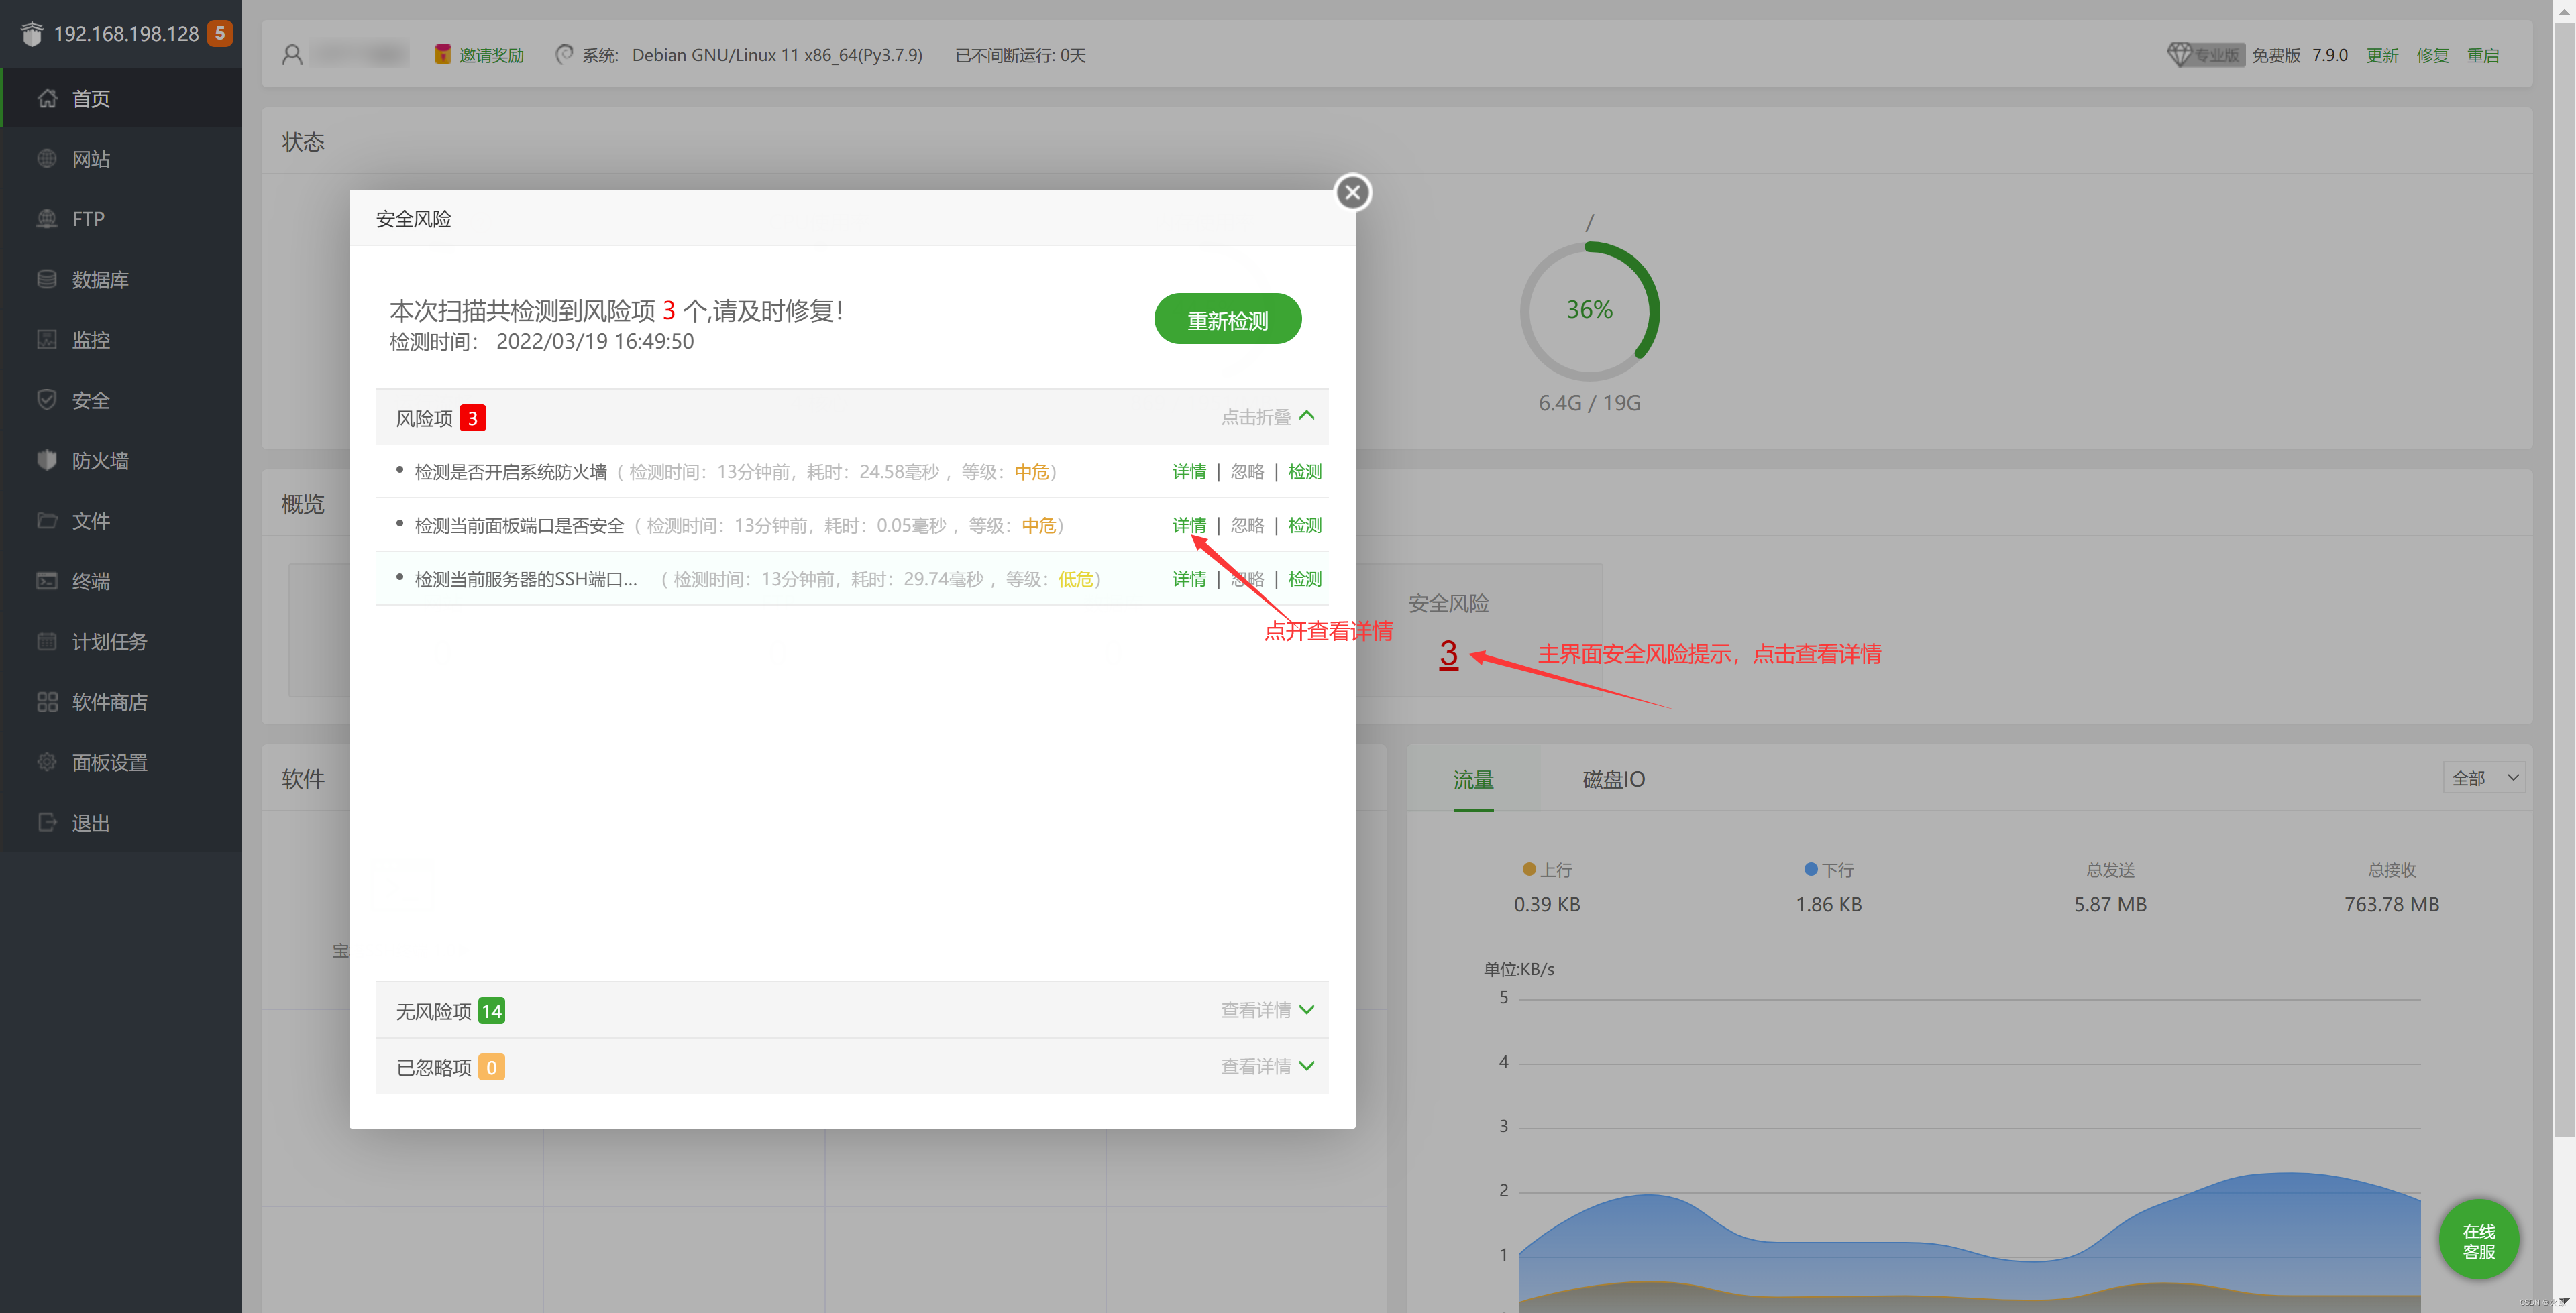Click the FTP sidebar icon
The height and width of the screenshot is (1313, 2576).
(x=47, y=218)
